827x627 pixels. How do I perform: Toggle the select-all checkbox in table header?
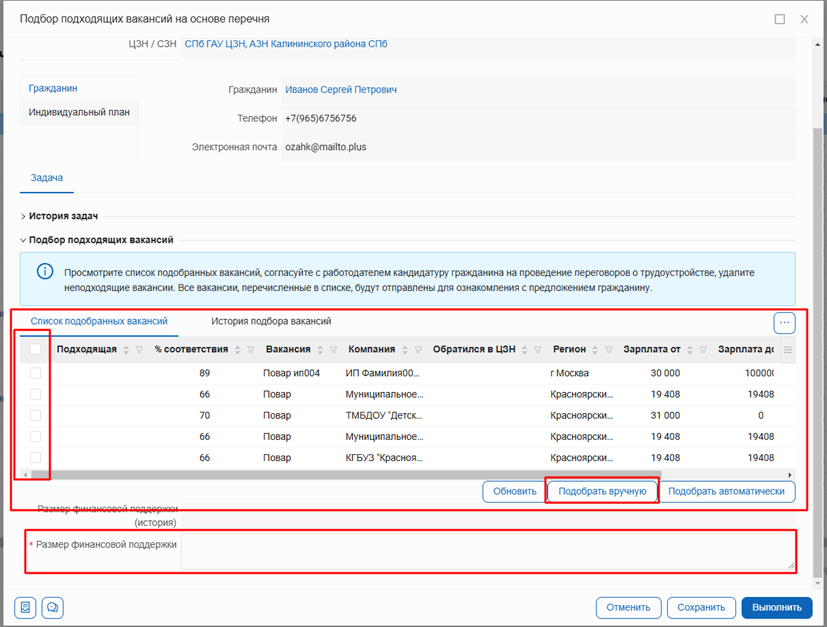36,350
